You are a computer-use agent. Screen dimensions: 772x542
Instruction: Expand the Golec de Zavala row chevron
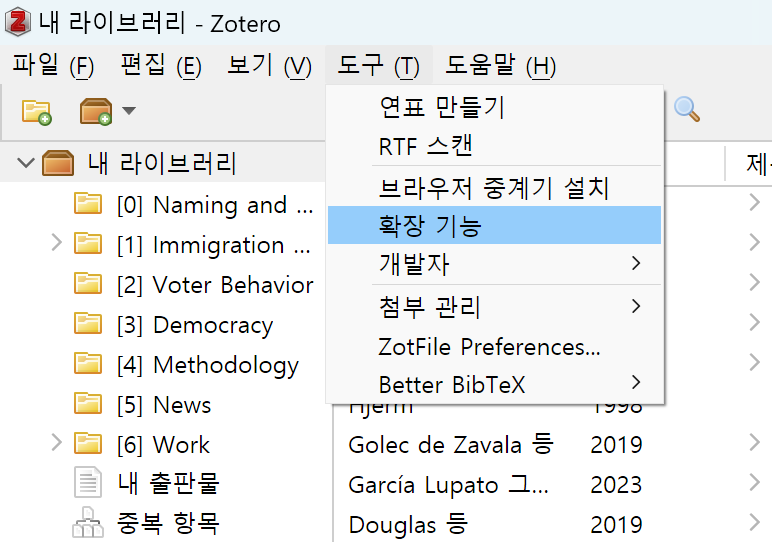pos(754,442)
